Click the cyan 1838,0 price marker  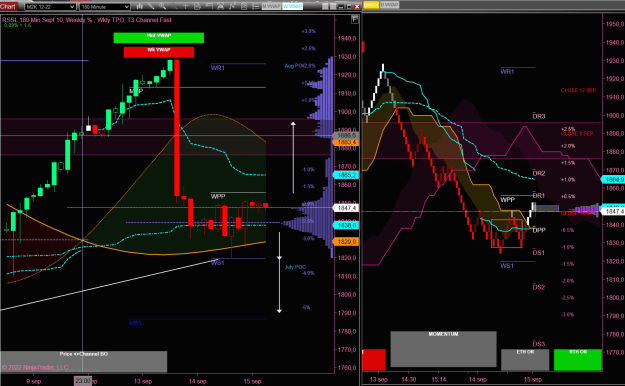346,225
